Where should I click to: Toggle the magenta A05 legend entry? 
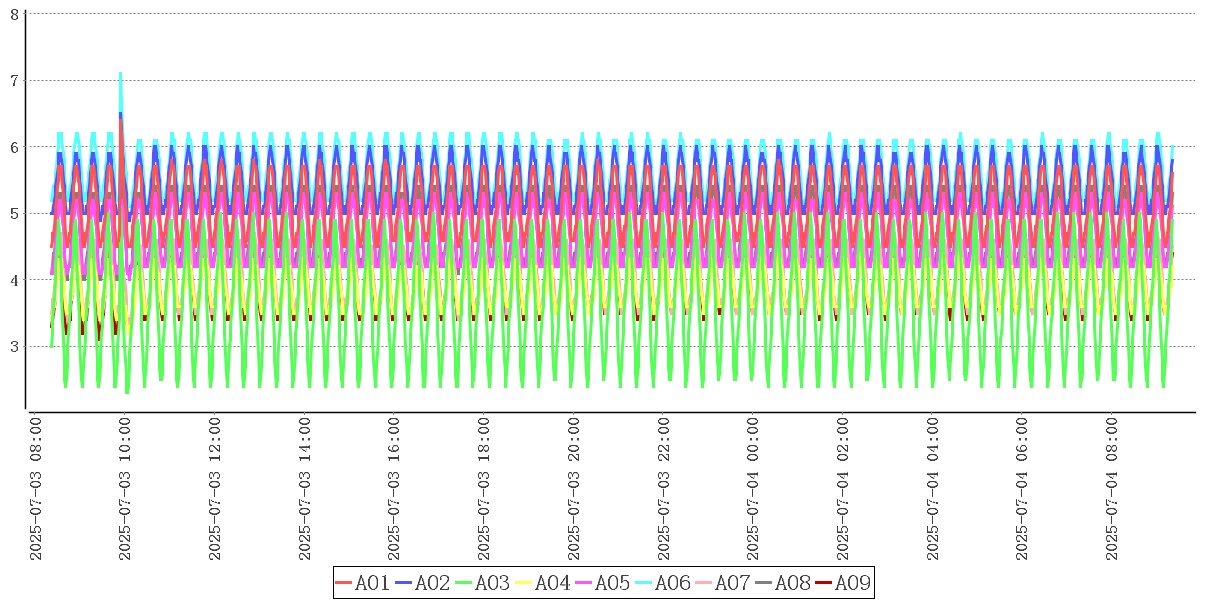click(x=603, y=583)
